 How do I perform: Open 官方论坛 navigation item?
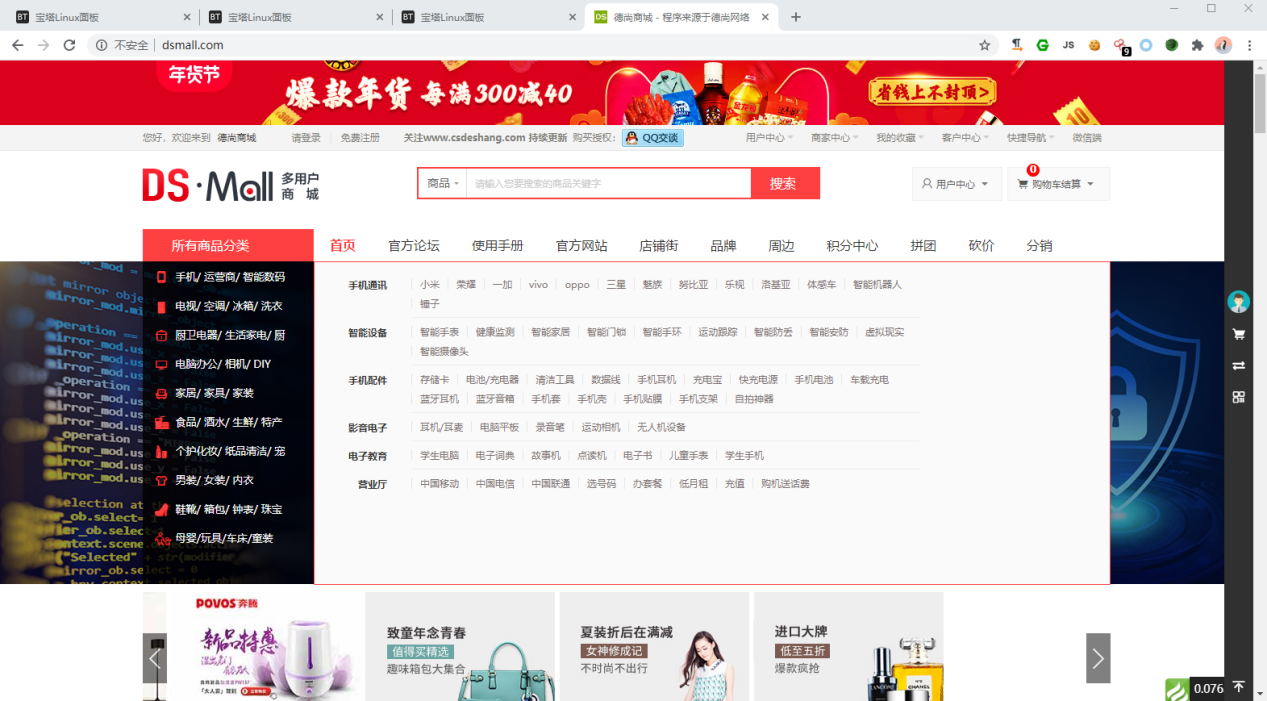(414, 246)
